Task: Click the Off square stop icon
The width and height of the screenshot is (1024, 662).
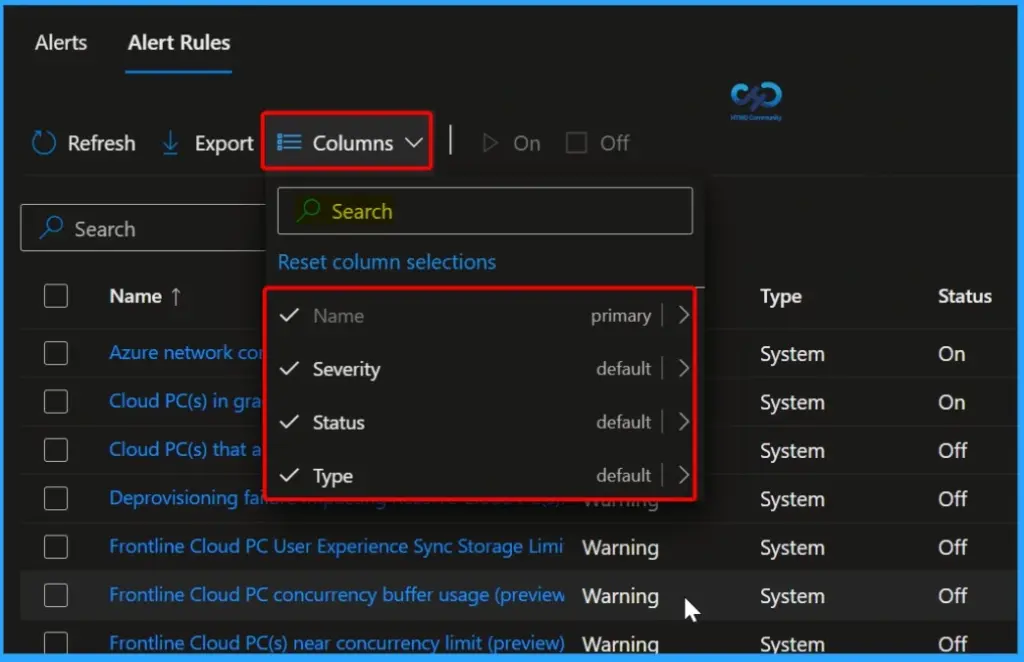Action: (x=576, y=143)
